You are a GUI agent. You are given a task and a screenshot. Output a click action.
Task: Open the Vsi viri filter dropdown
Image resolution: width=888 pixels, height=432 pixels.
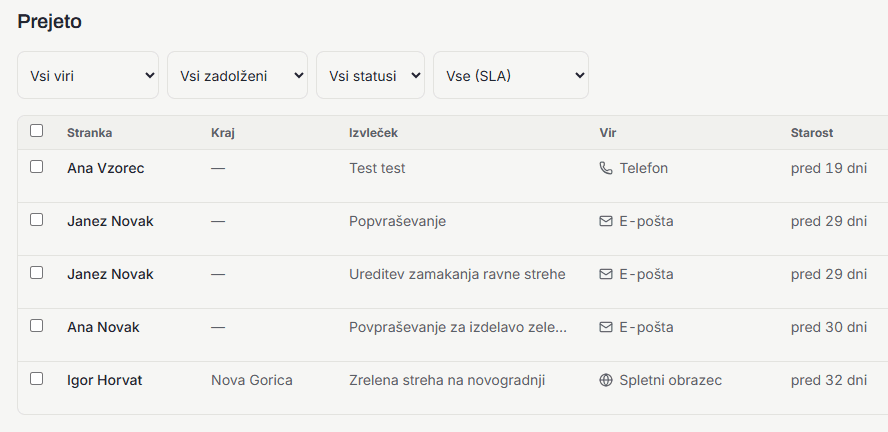88,75
